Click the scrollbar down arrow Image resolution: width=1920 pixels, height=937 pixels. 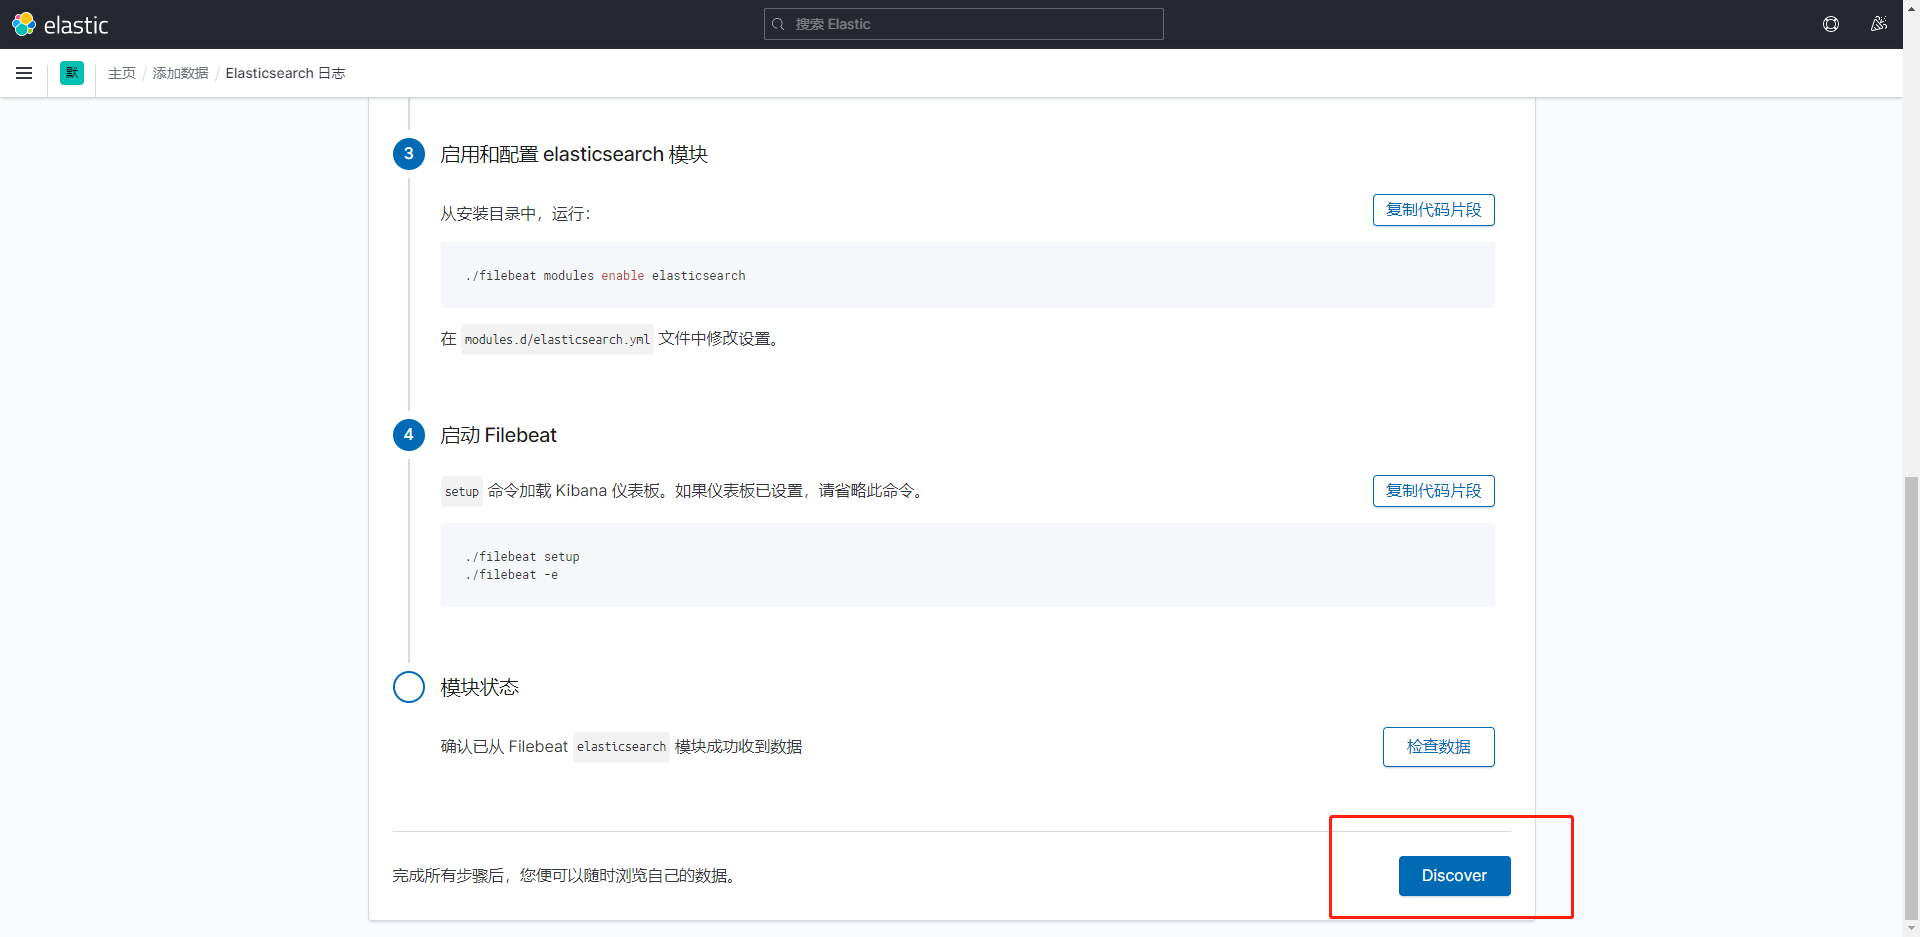coord(1911,929)
